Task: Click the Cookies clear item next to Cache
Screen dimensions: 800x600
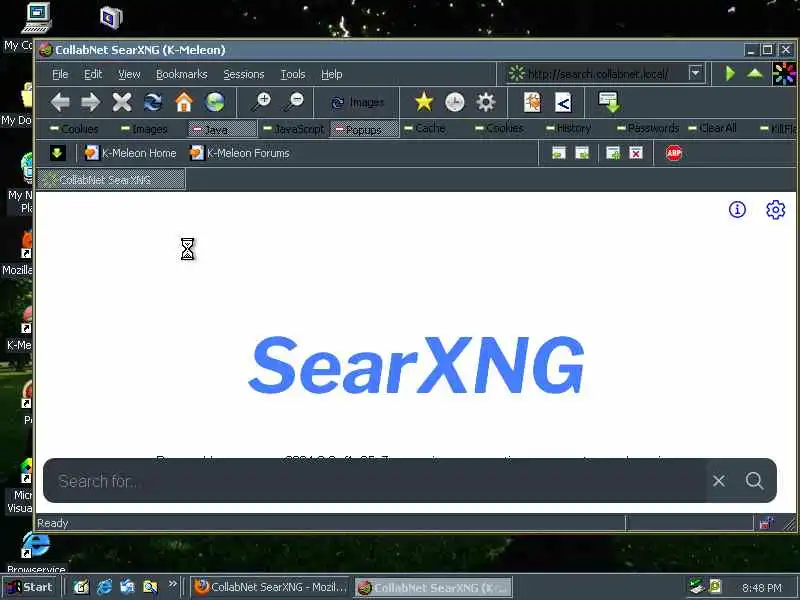Action: 499,128
